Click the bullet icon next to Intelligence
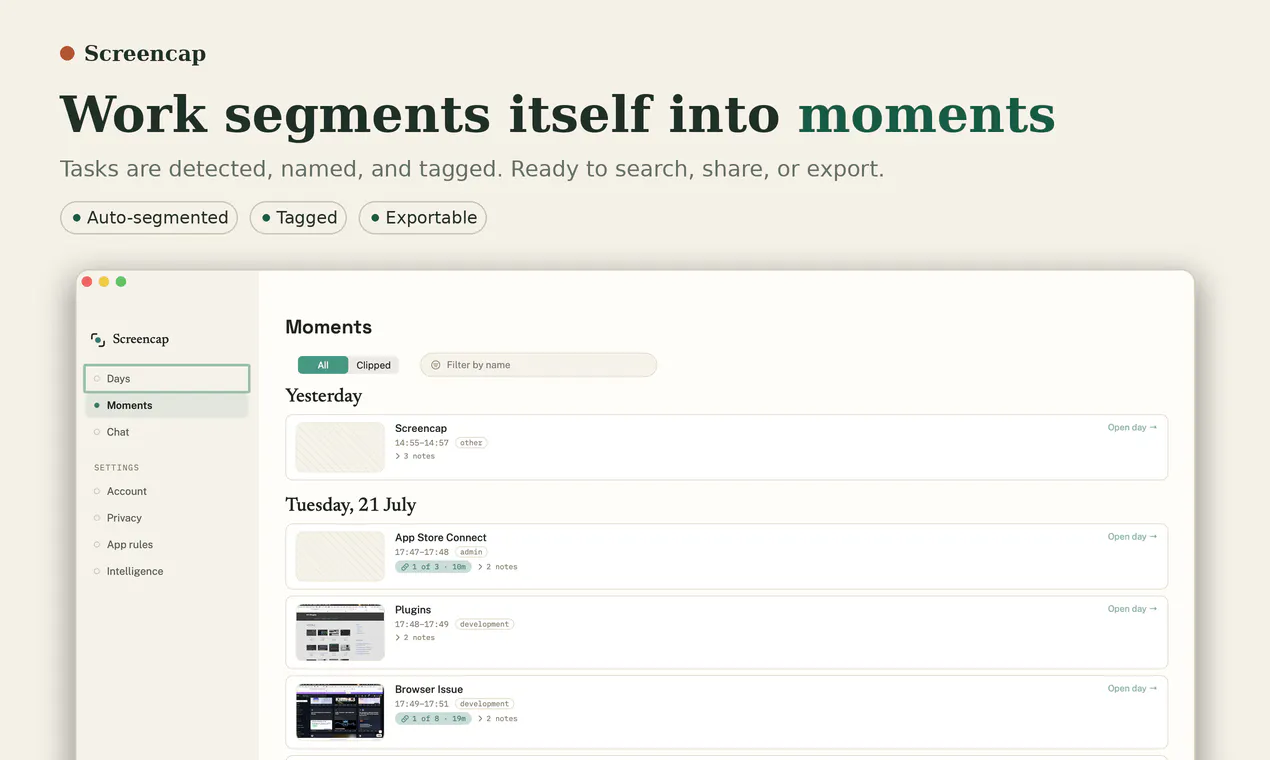This screenshot has height=760, width=1270. pyautogui.click(x=97, y=572)
